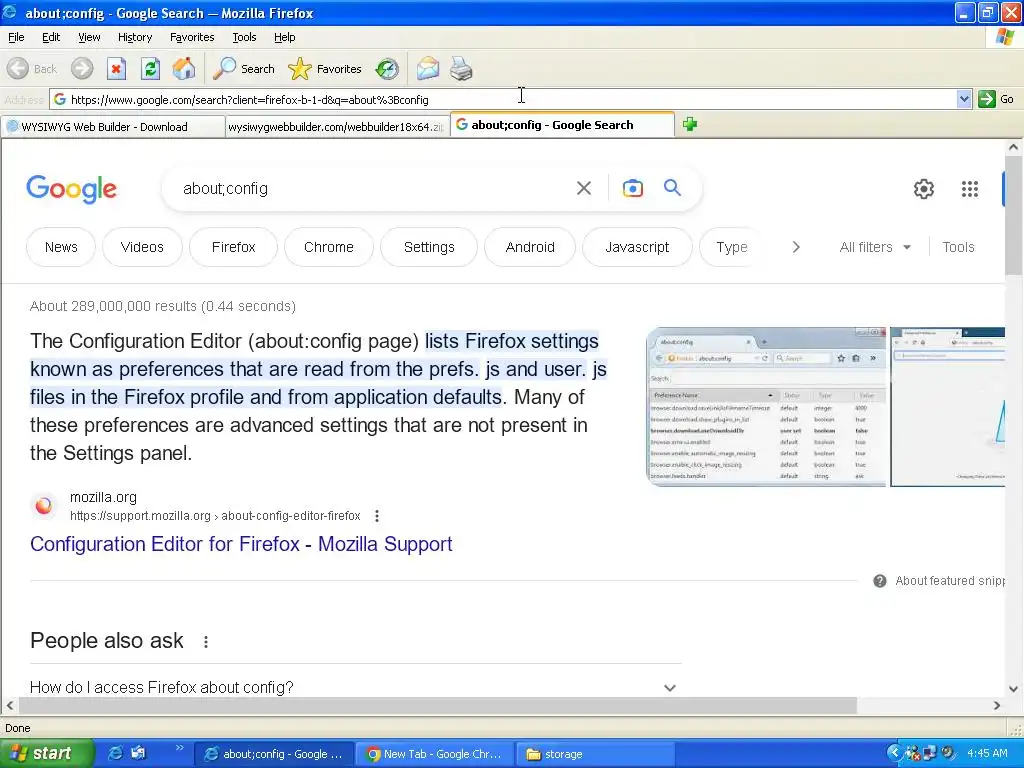Click the Search magnifier toolbar button
Image resolution: width=1024 pixels, height=768 pixels.
tap(244, 69)
